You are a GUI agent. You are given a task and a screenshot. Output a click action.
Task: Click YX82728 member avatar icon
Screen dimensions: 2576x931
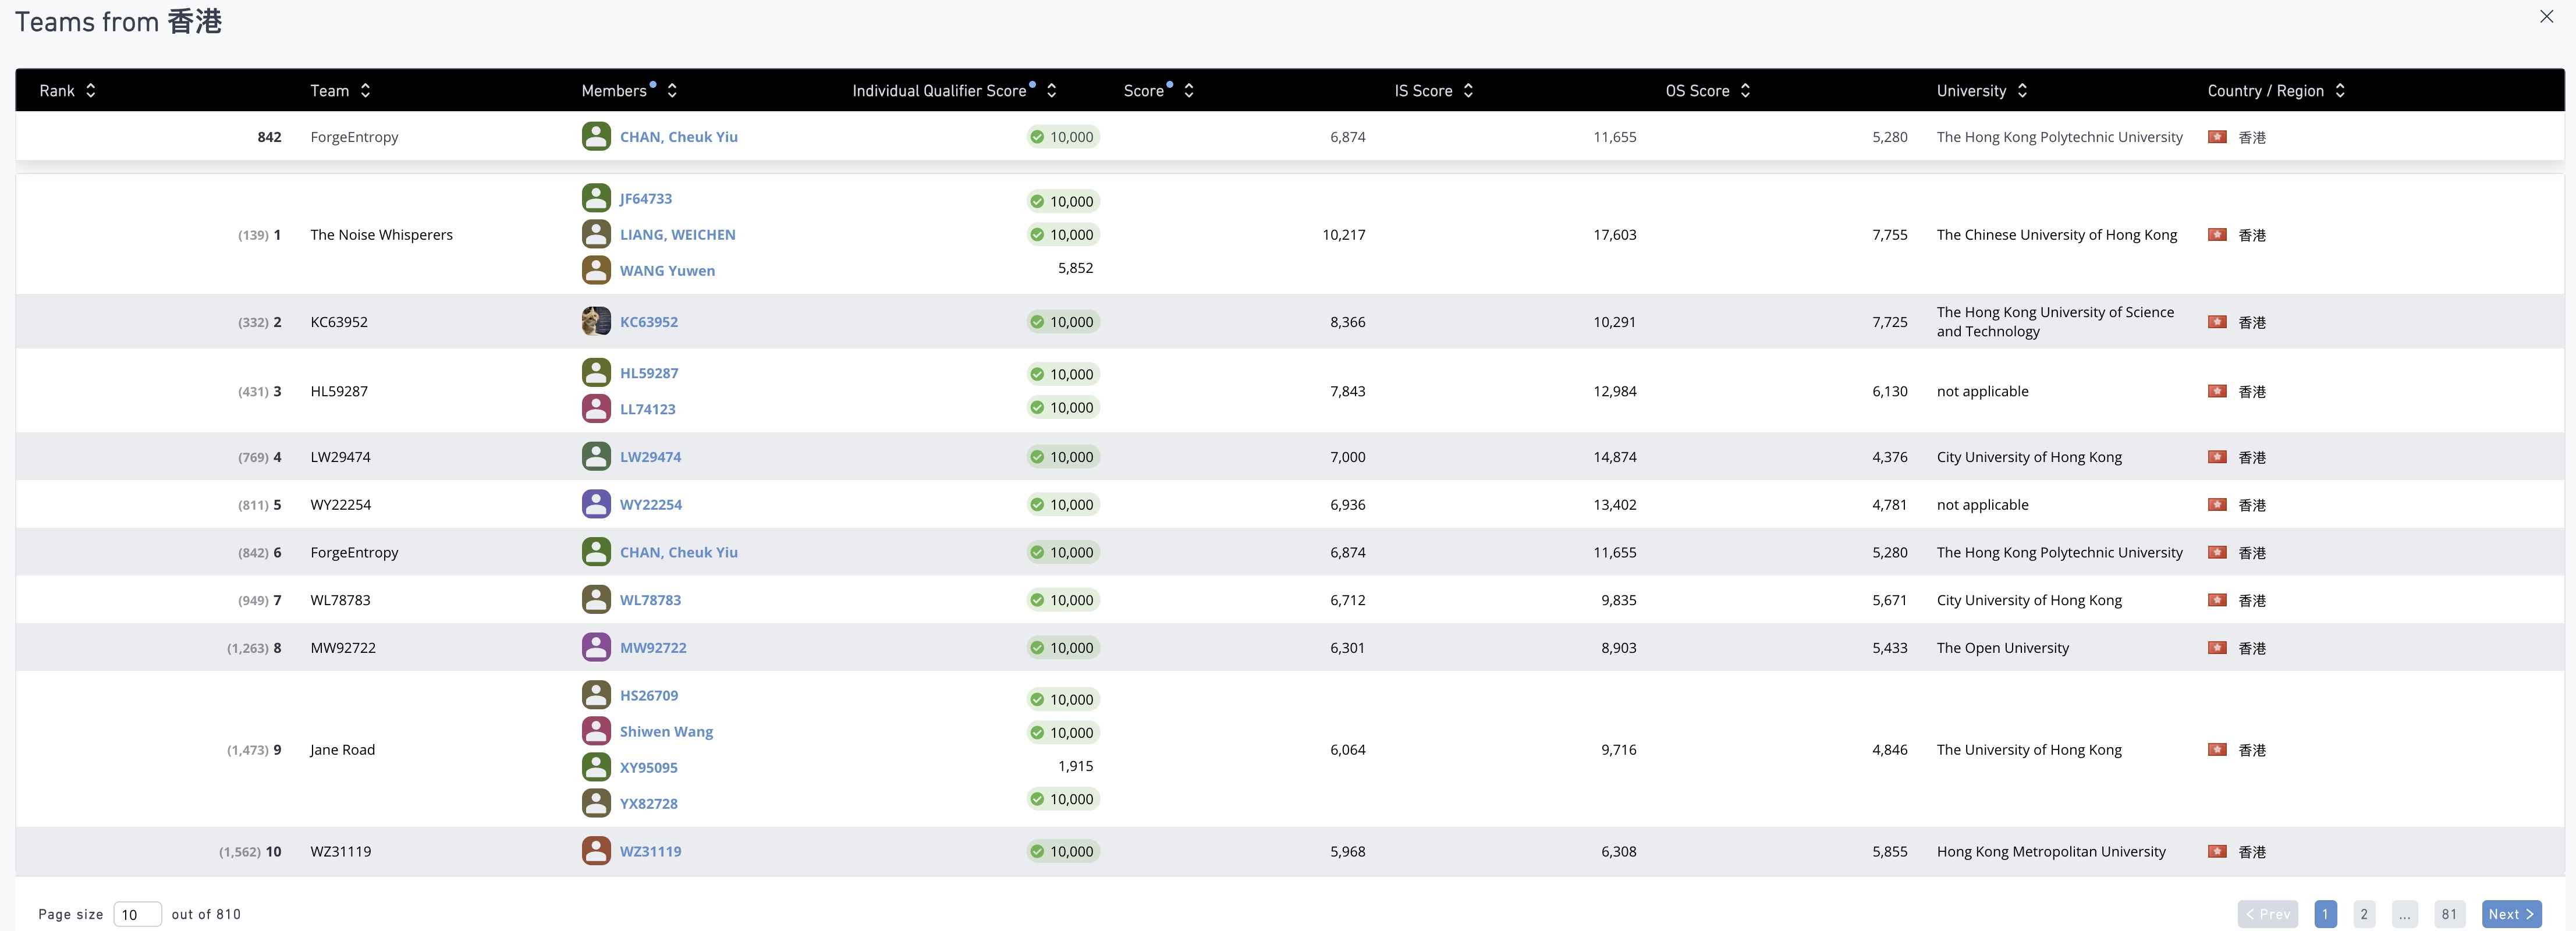click(596, 802)
